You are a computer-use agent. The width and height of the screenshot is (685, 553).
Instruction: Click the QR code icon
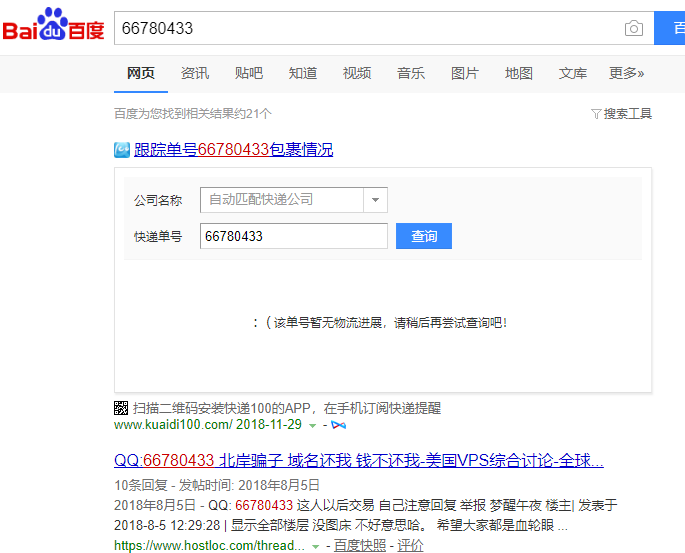point(121,408)
